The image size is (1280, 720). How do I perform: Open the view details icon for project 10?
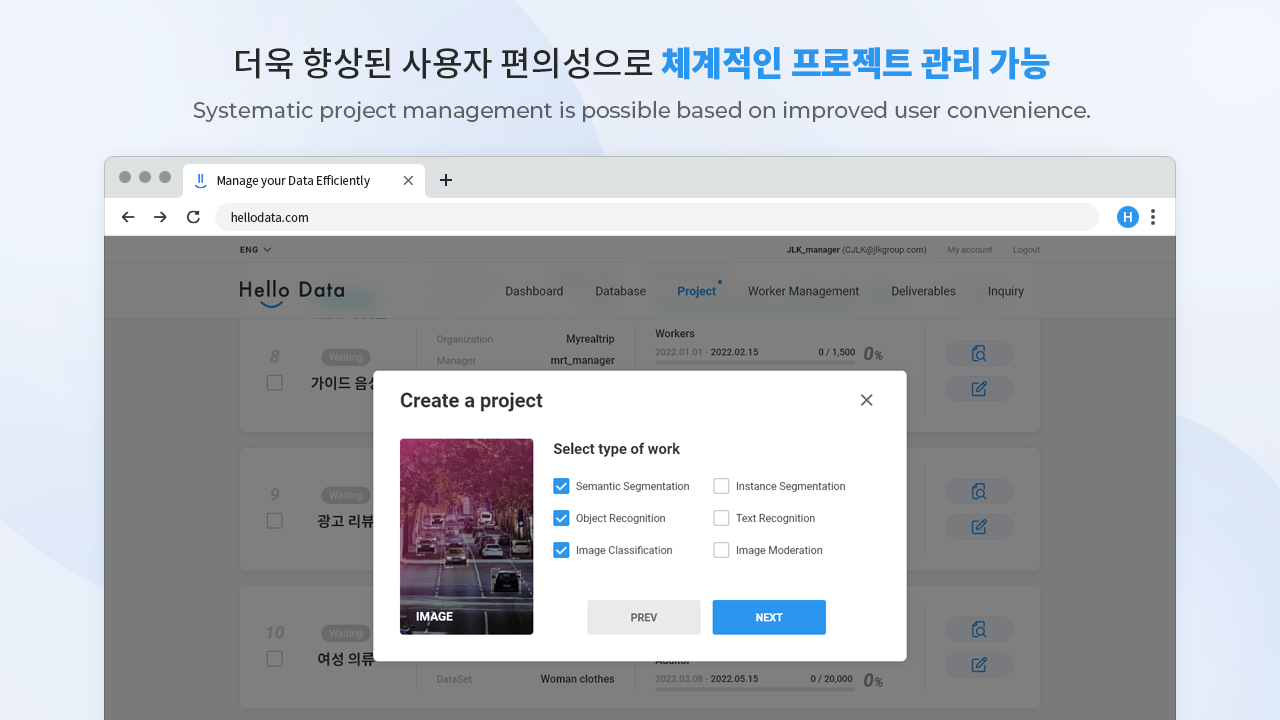(x=979, y=630)
